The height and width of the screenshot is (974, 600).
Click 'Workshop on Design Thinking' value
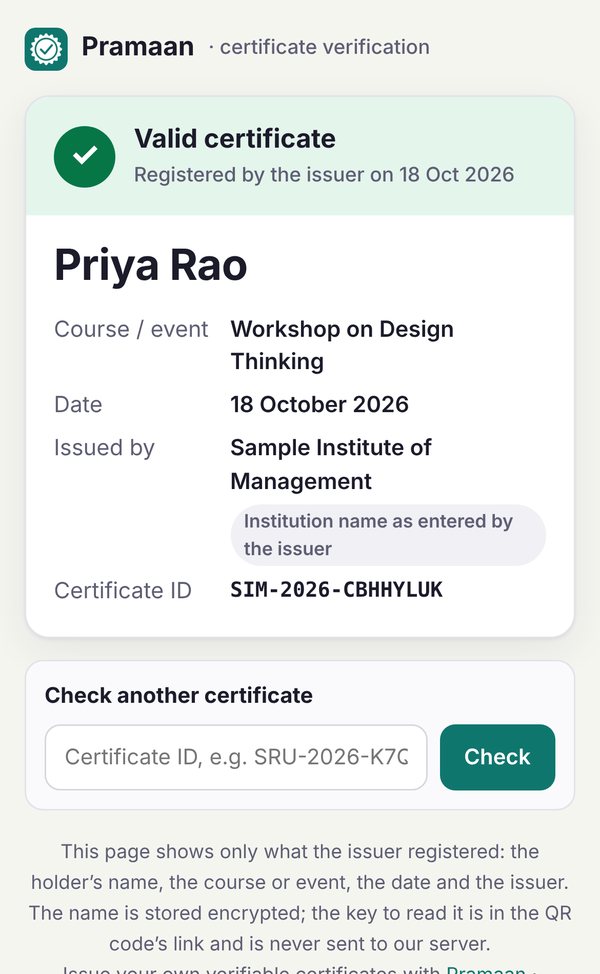(342, 345)
